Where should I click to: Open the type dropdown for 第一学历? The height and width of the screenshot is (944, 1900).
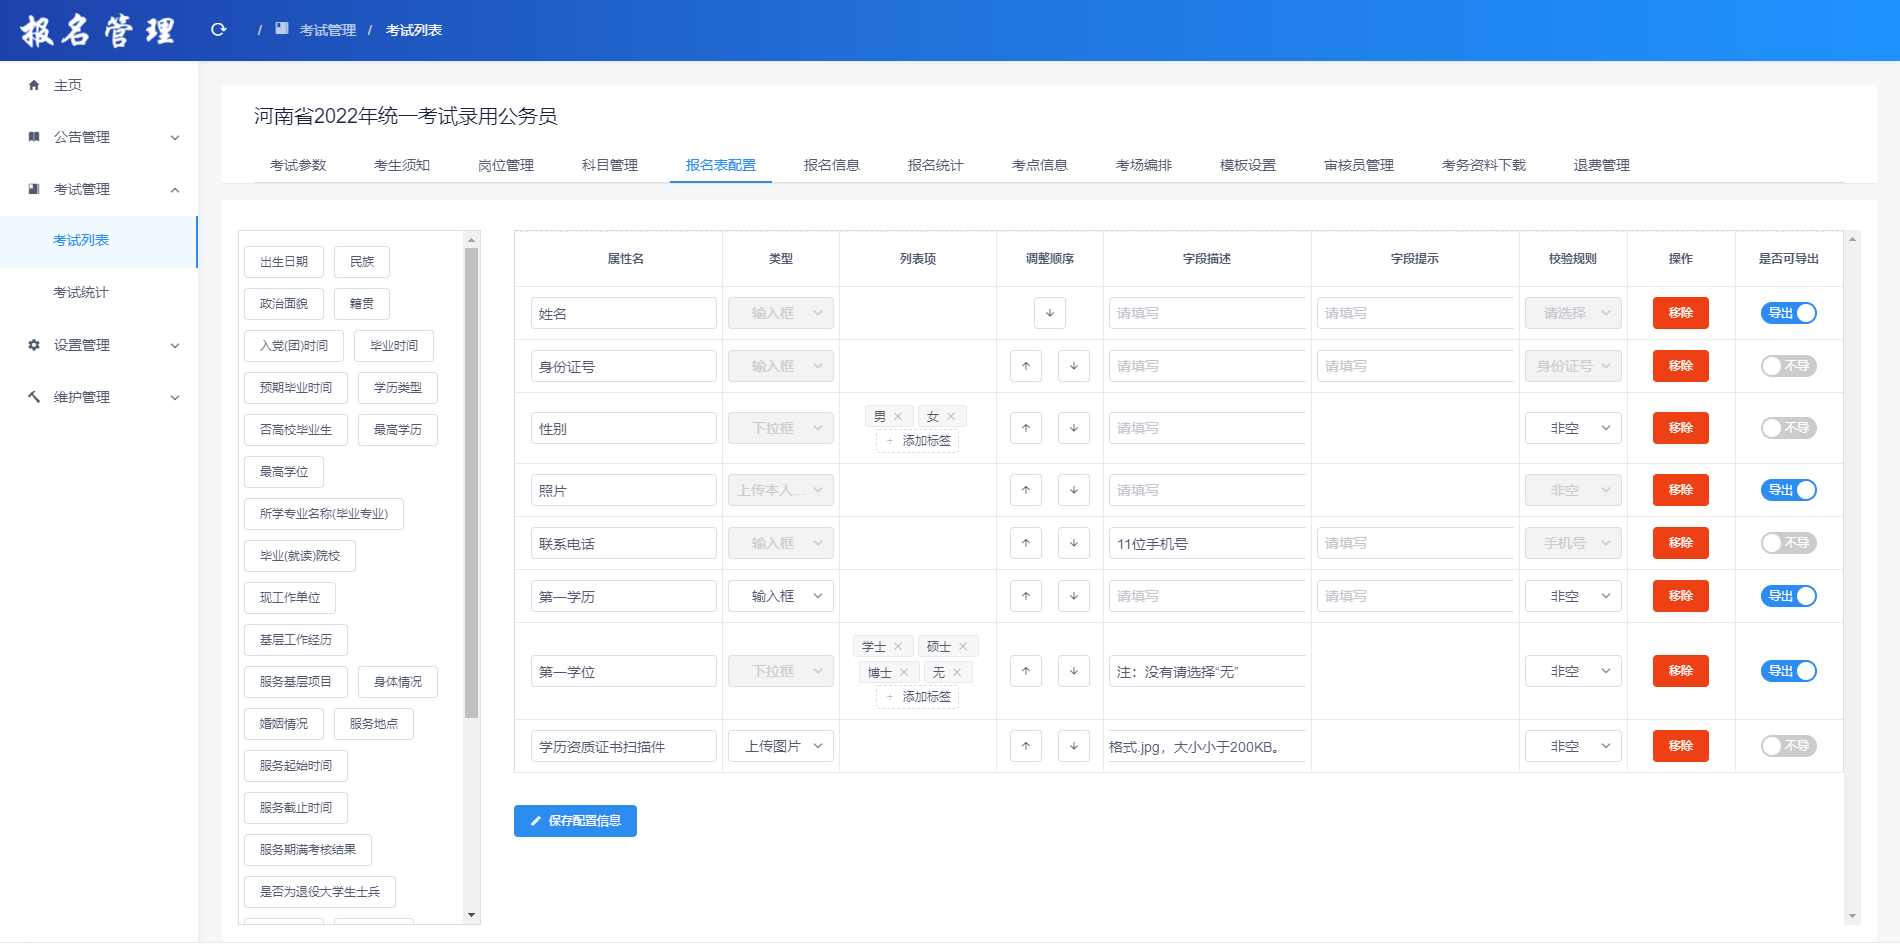(x=780, y=596)
